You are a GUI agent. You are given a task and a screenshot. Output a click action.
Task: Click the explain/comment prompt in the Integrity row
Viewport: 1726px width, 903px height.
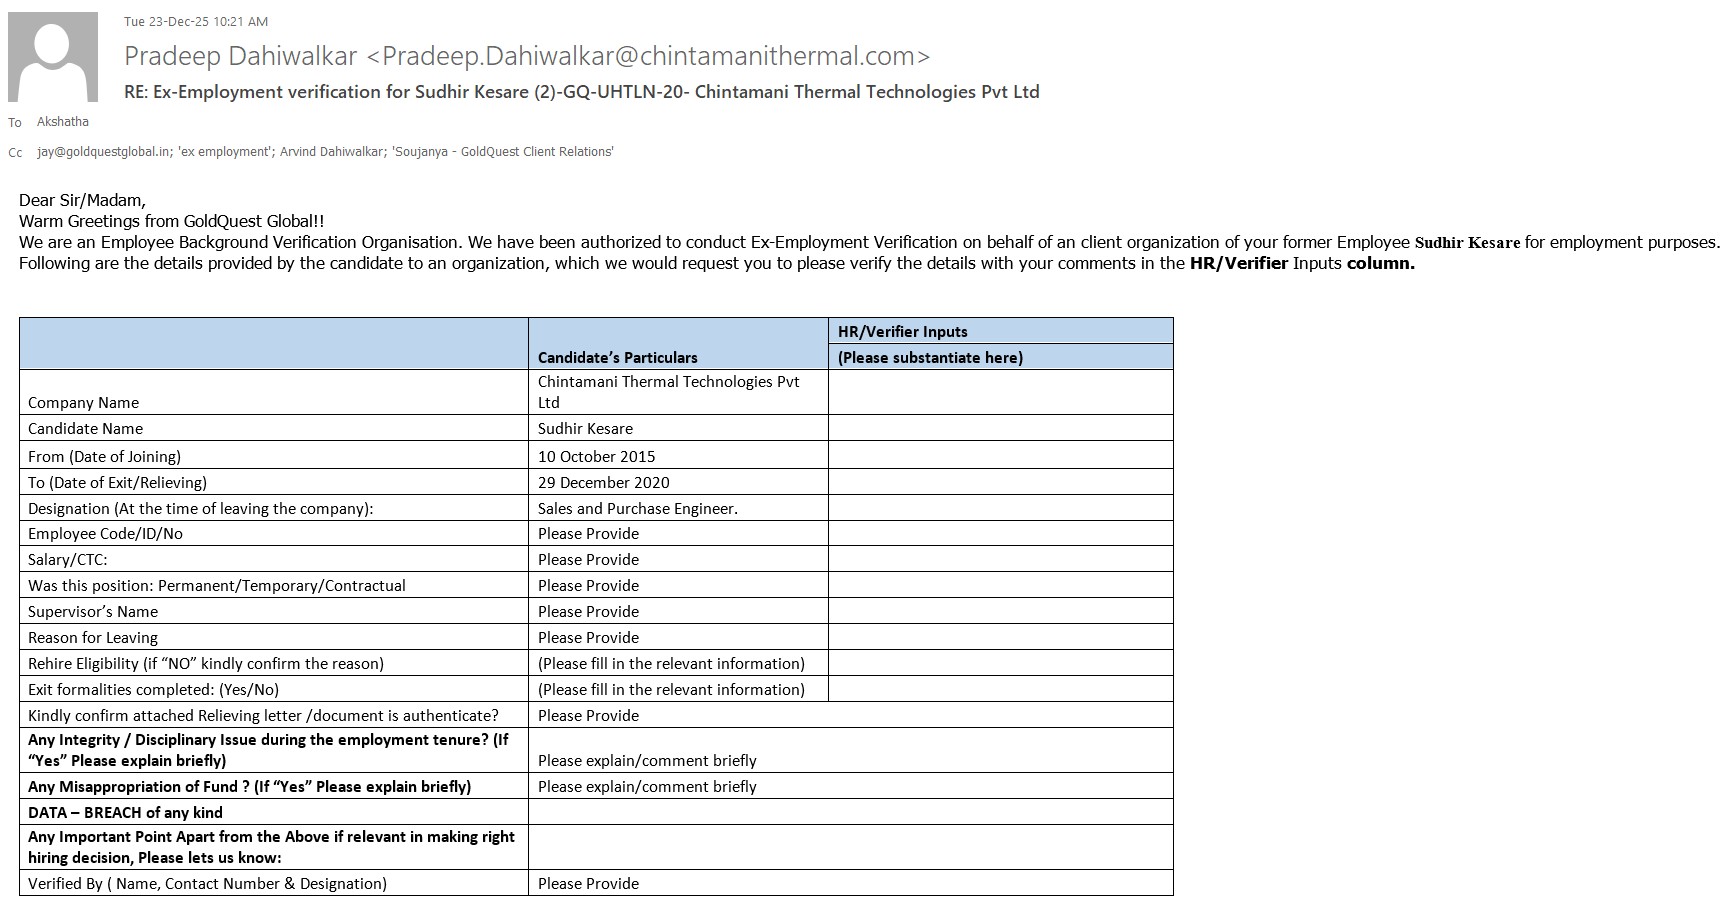click(x=647, y=760)
